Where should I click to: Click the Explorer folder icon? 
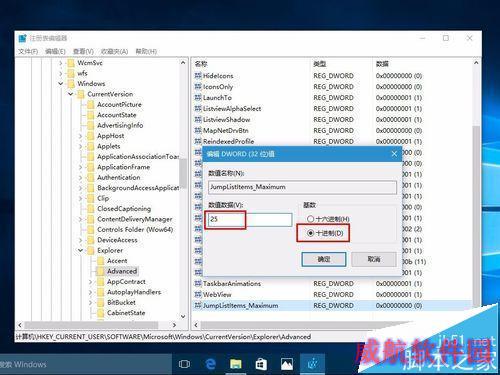coord(91,251)
